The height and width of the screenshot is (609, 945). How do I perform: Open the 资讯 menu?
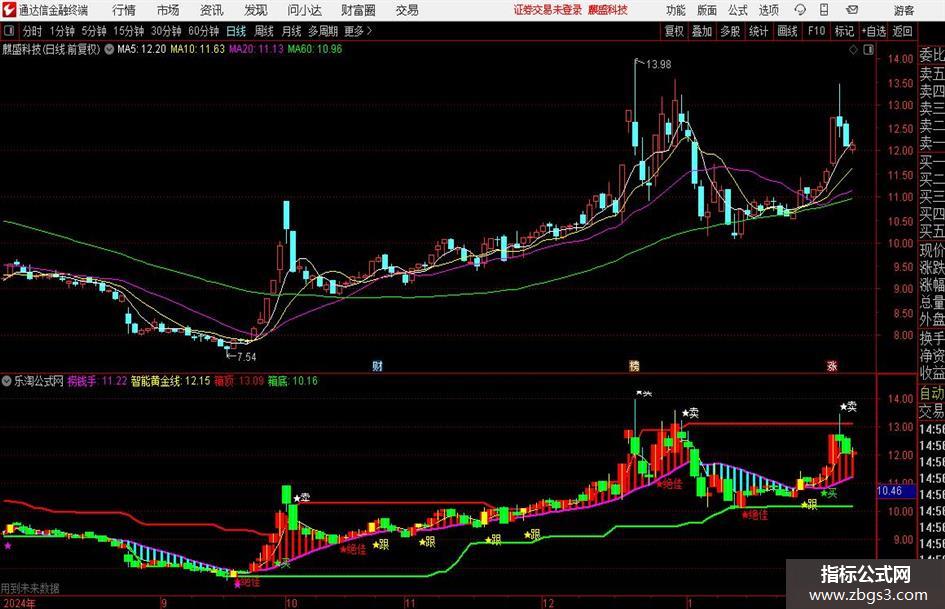pyautogui.click(x=212, y=10)
